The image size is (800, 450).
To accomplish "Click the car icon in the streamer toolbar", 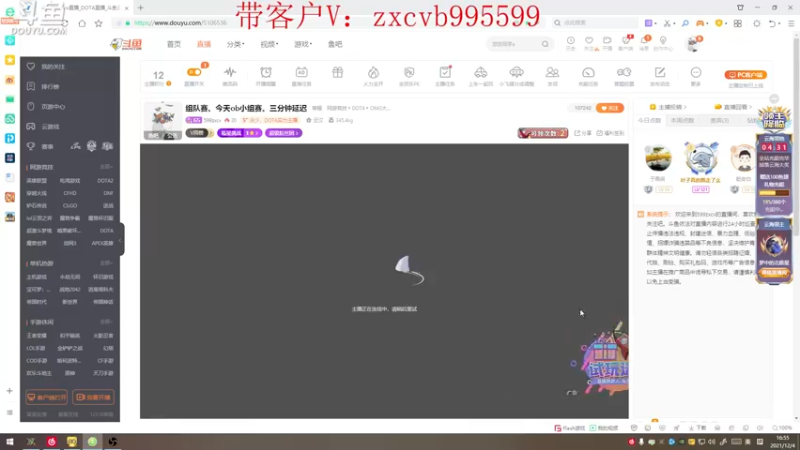I will coord(481,72).
